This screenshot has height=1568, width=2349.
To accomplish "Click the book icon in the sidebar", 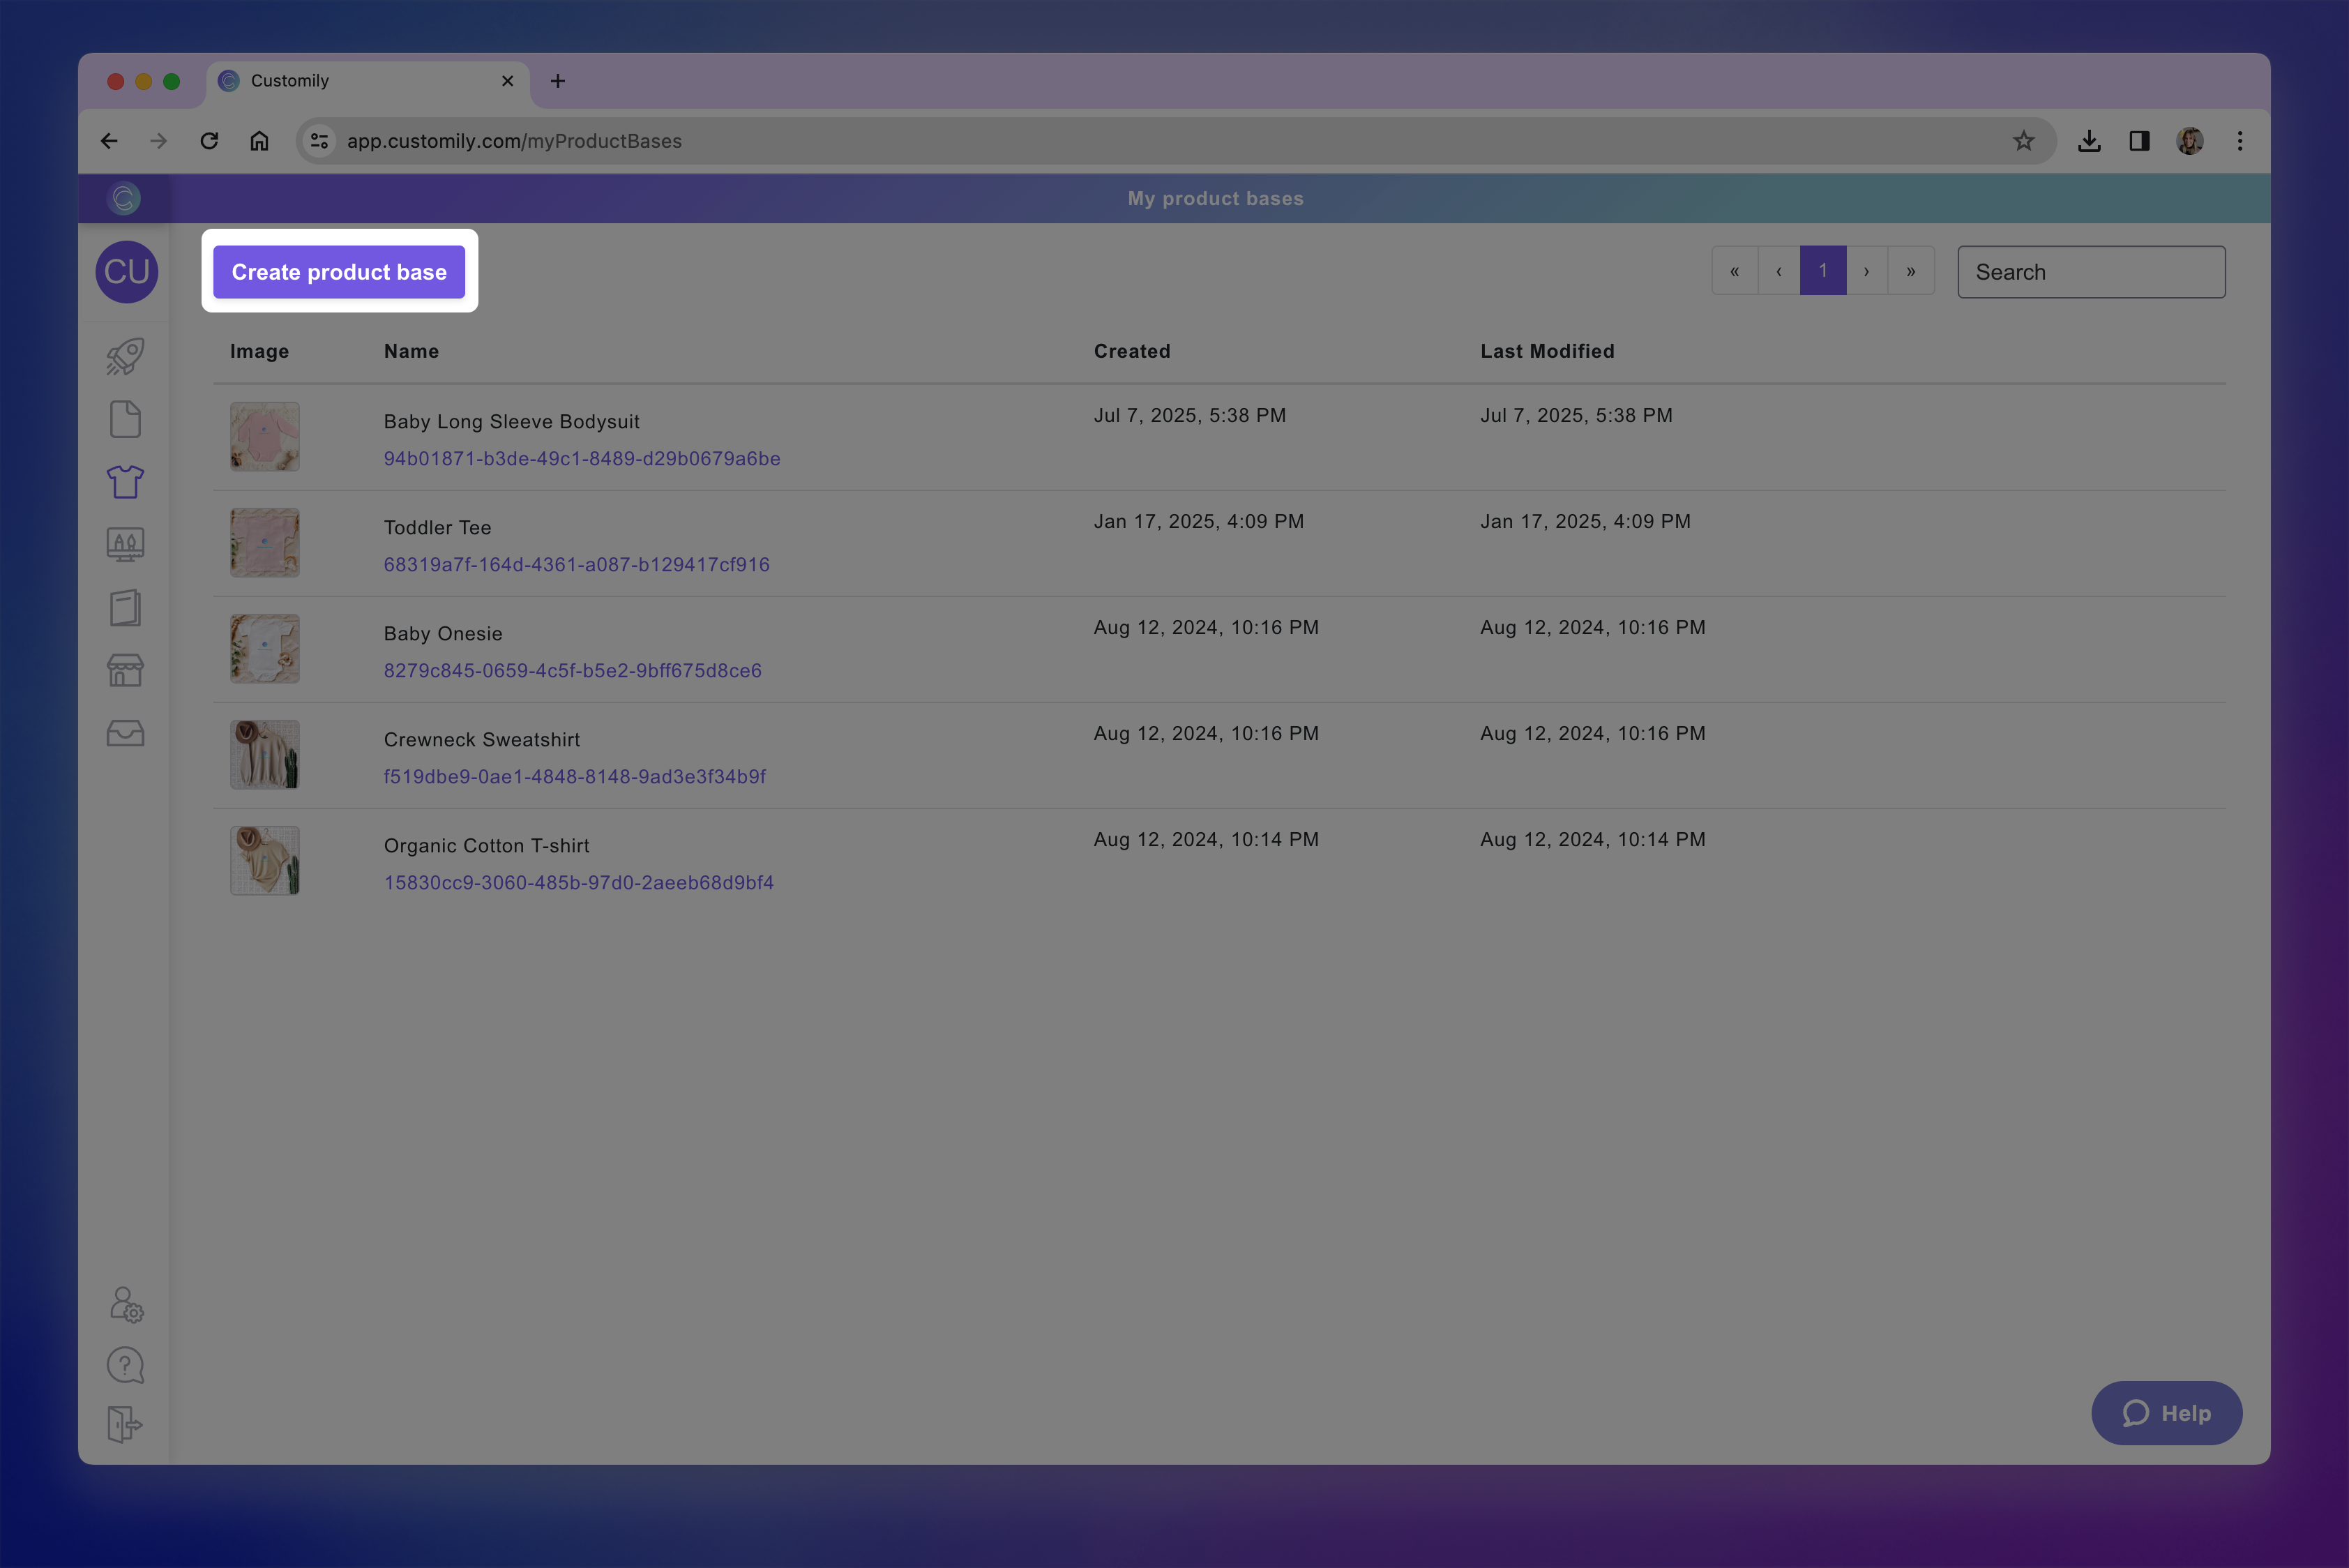I will tap(125, 607).
